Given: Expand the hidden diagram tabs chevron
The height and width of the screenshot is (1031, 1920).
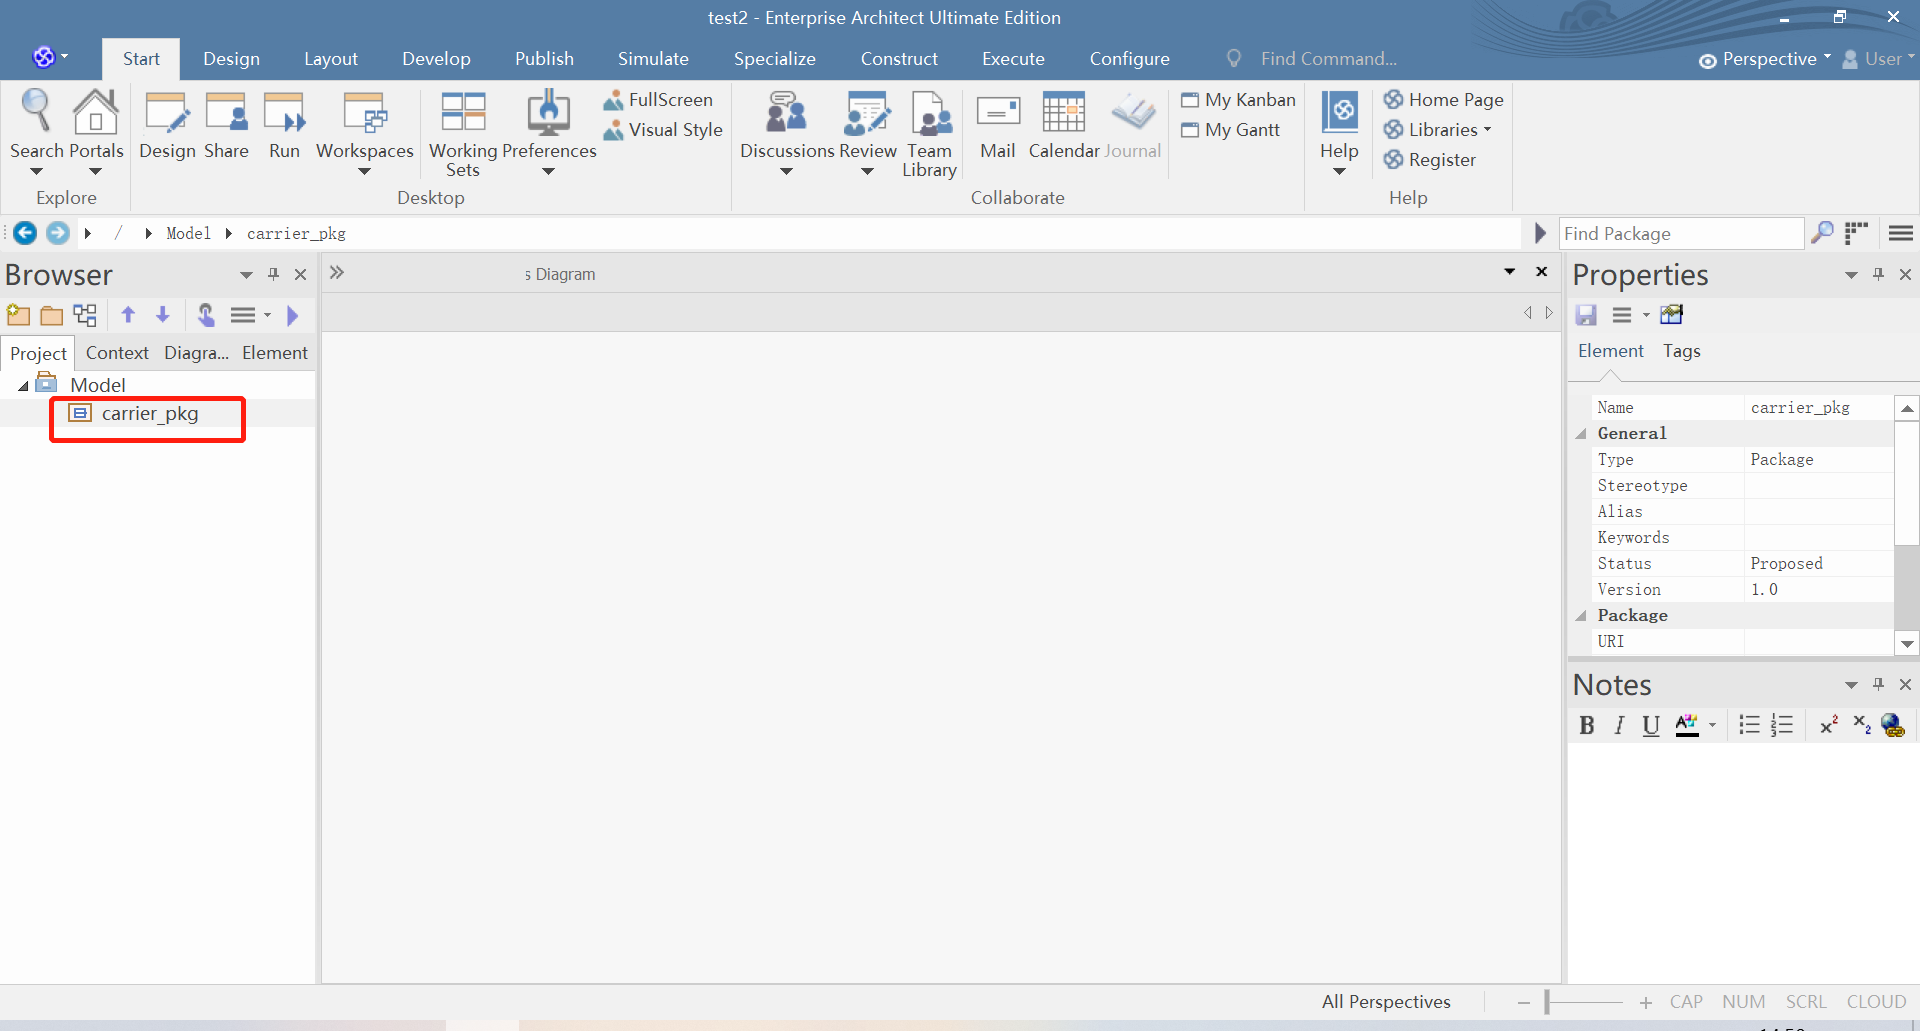Looking at the screenshot, I should pos(337,273).
